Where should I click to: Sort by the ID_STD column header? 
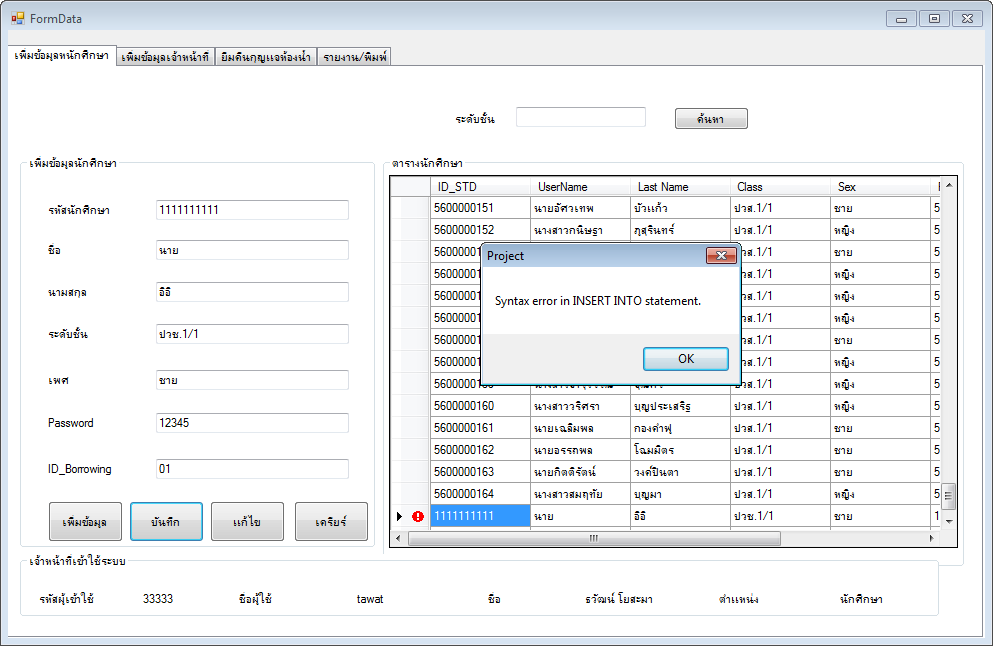[481, 187]
